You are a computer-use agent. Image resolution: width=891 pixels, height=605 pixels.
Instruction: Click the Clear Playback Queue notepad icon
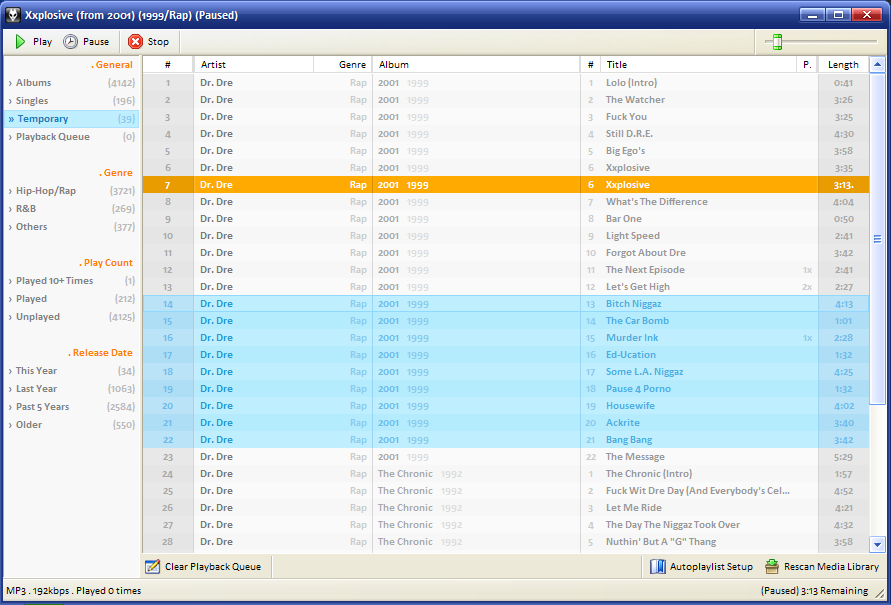pos(152,566)
